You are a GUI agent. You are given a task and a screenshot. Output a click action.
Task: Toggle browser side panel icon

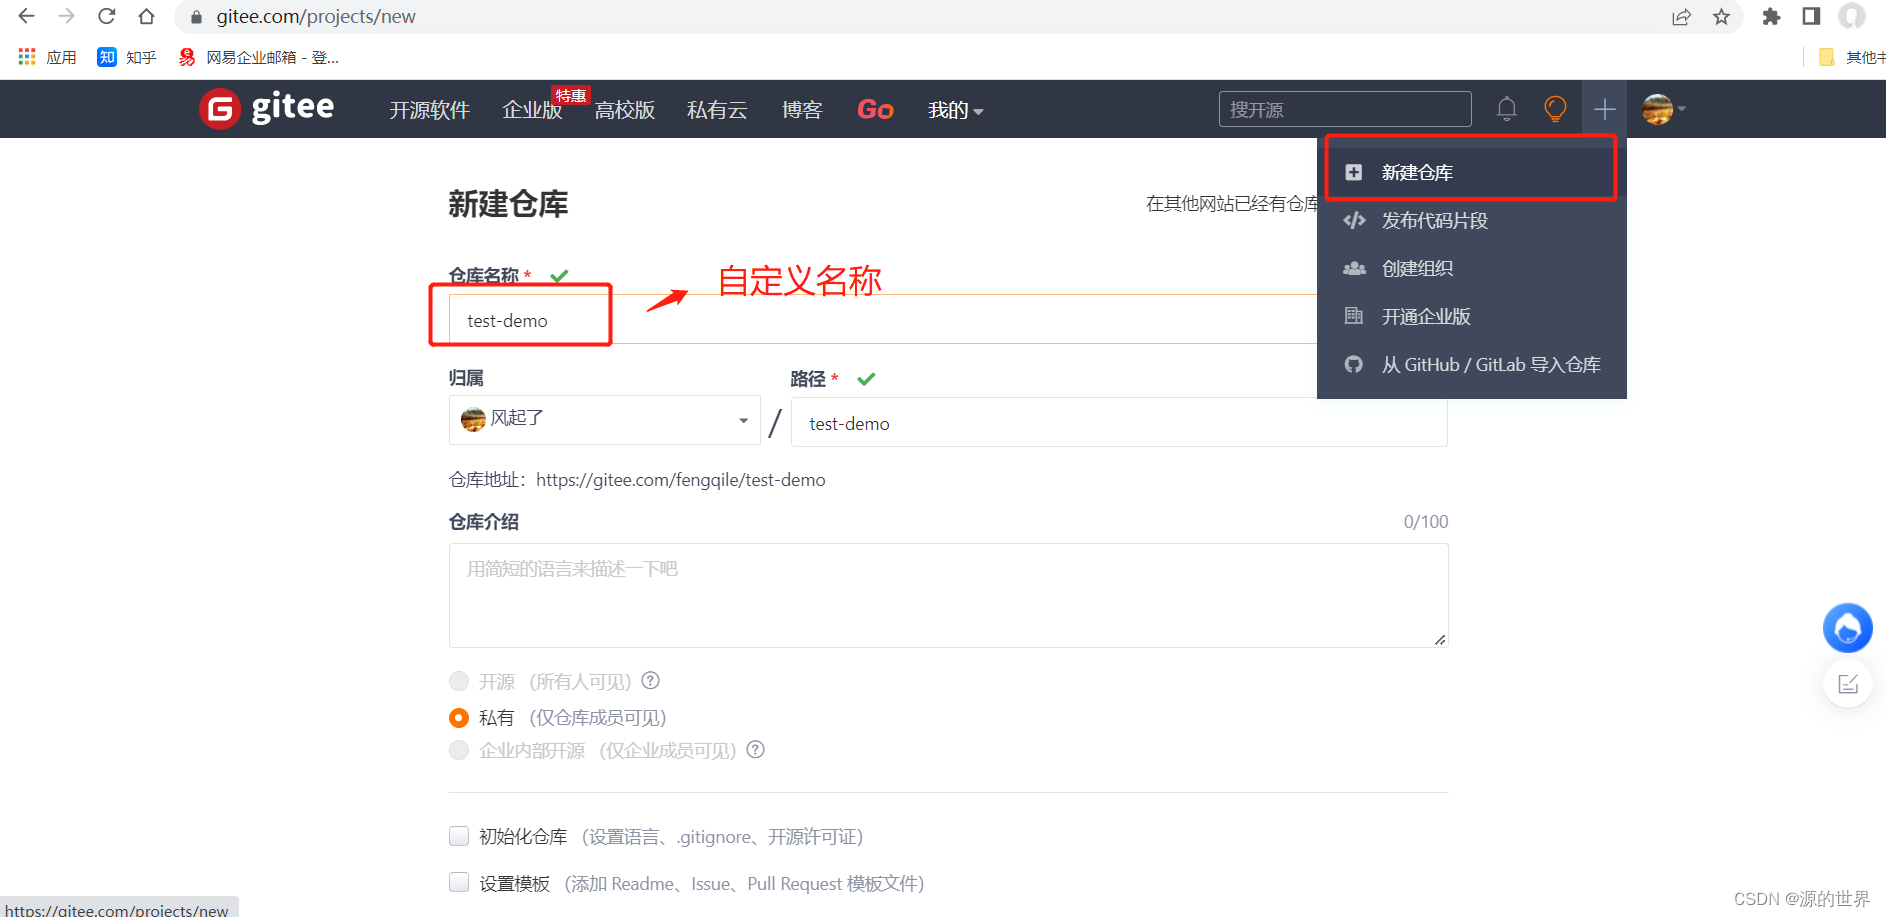click(x=1811, y=17)
